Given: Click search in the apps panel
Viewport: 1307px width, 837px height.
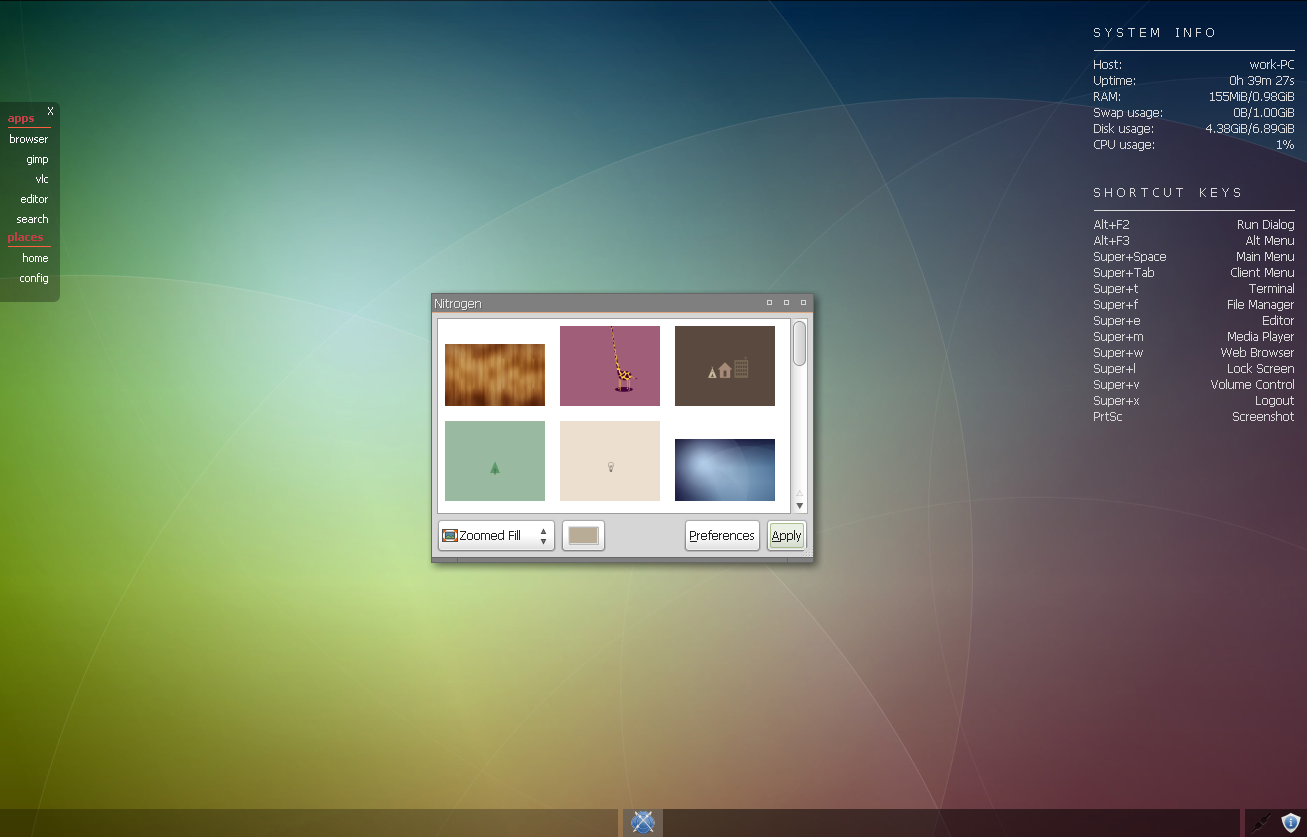Looking at the screenshot, I should click(x=32, y=219).
